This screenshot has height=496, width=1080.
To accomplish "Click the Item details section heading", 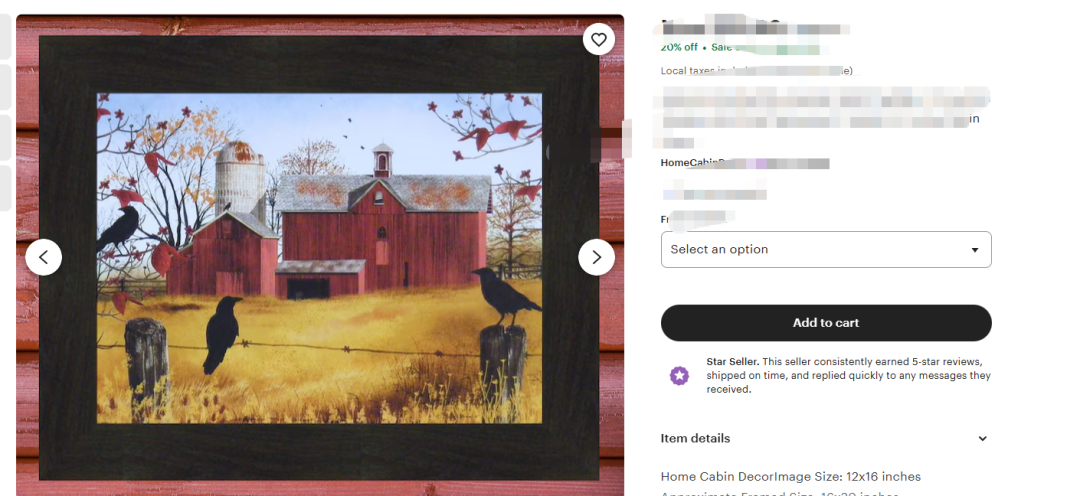I will (695, 438).
